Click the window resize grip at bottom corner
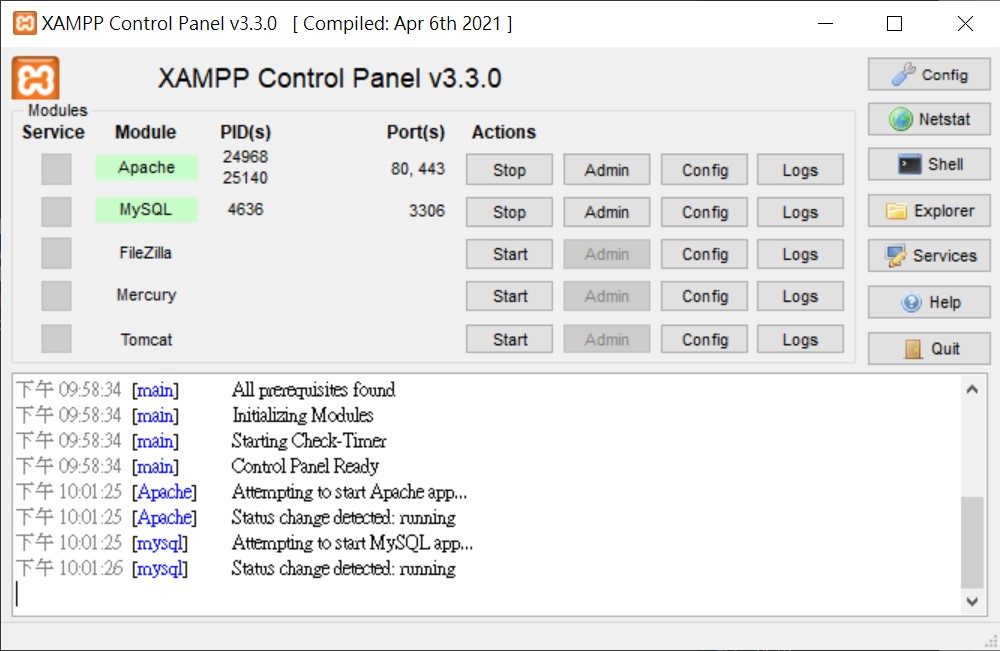1000x651 pixels. (x=991, y=642)
